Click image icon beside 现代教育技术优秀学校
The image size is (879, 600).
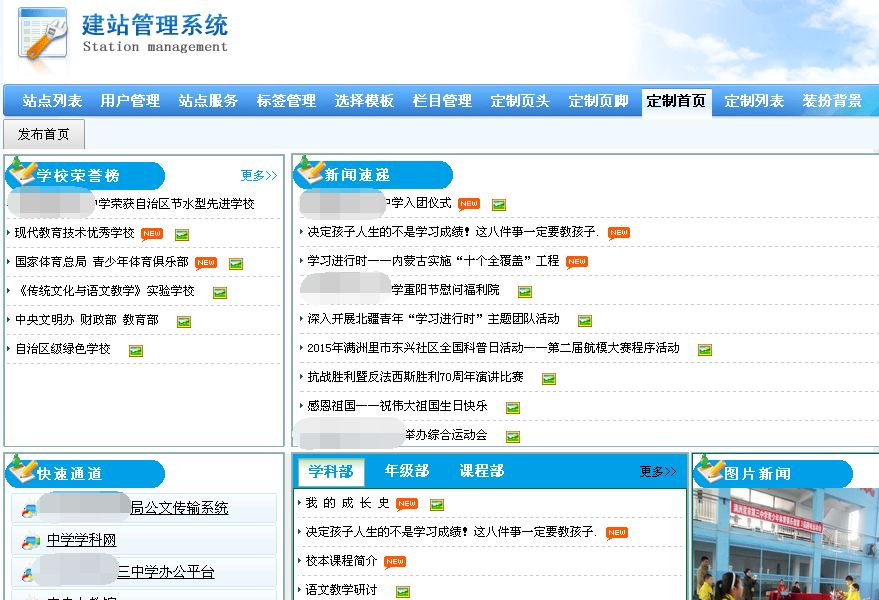[x=182, y=235]
